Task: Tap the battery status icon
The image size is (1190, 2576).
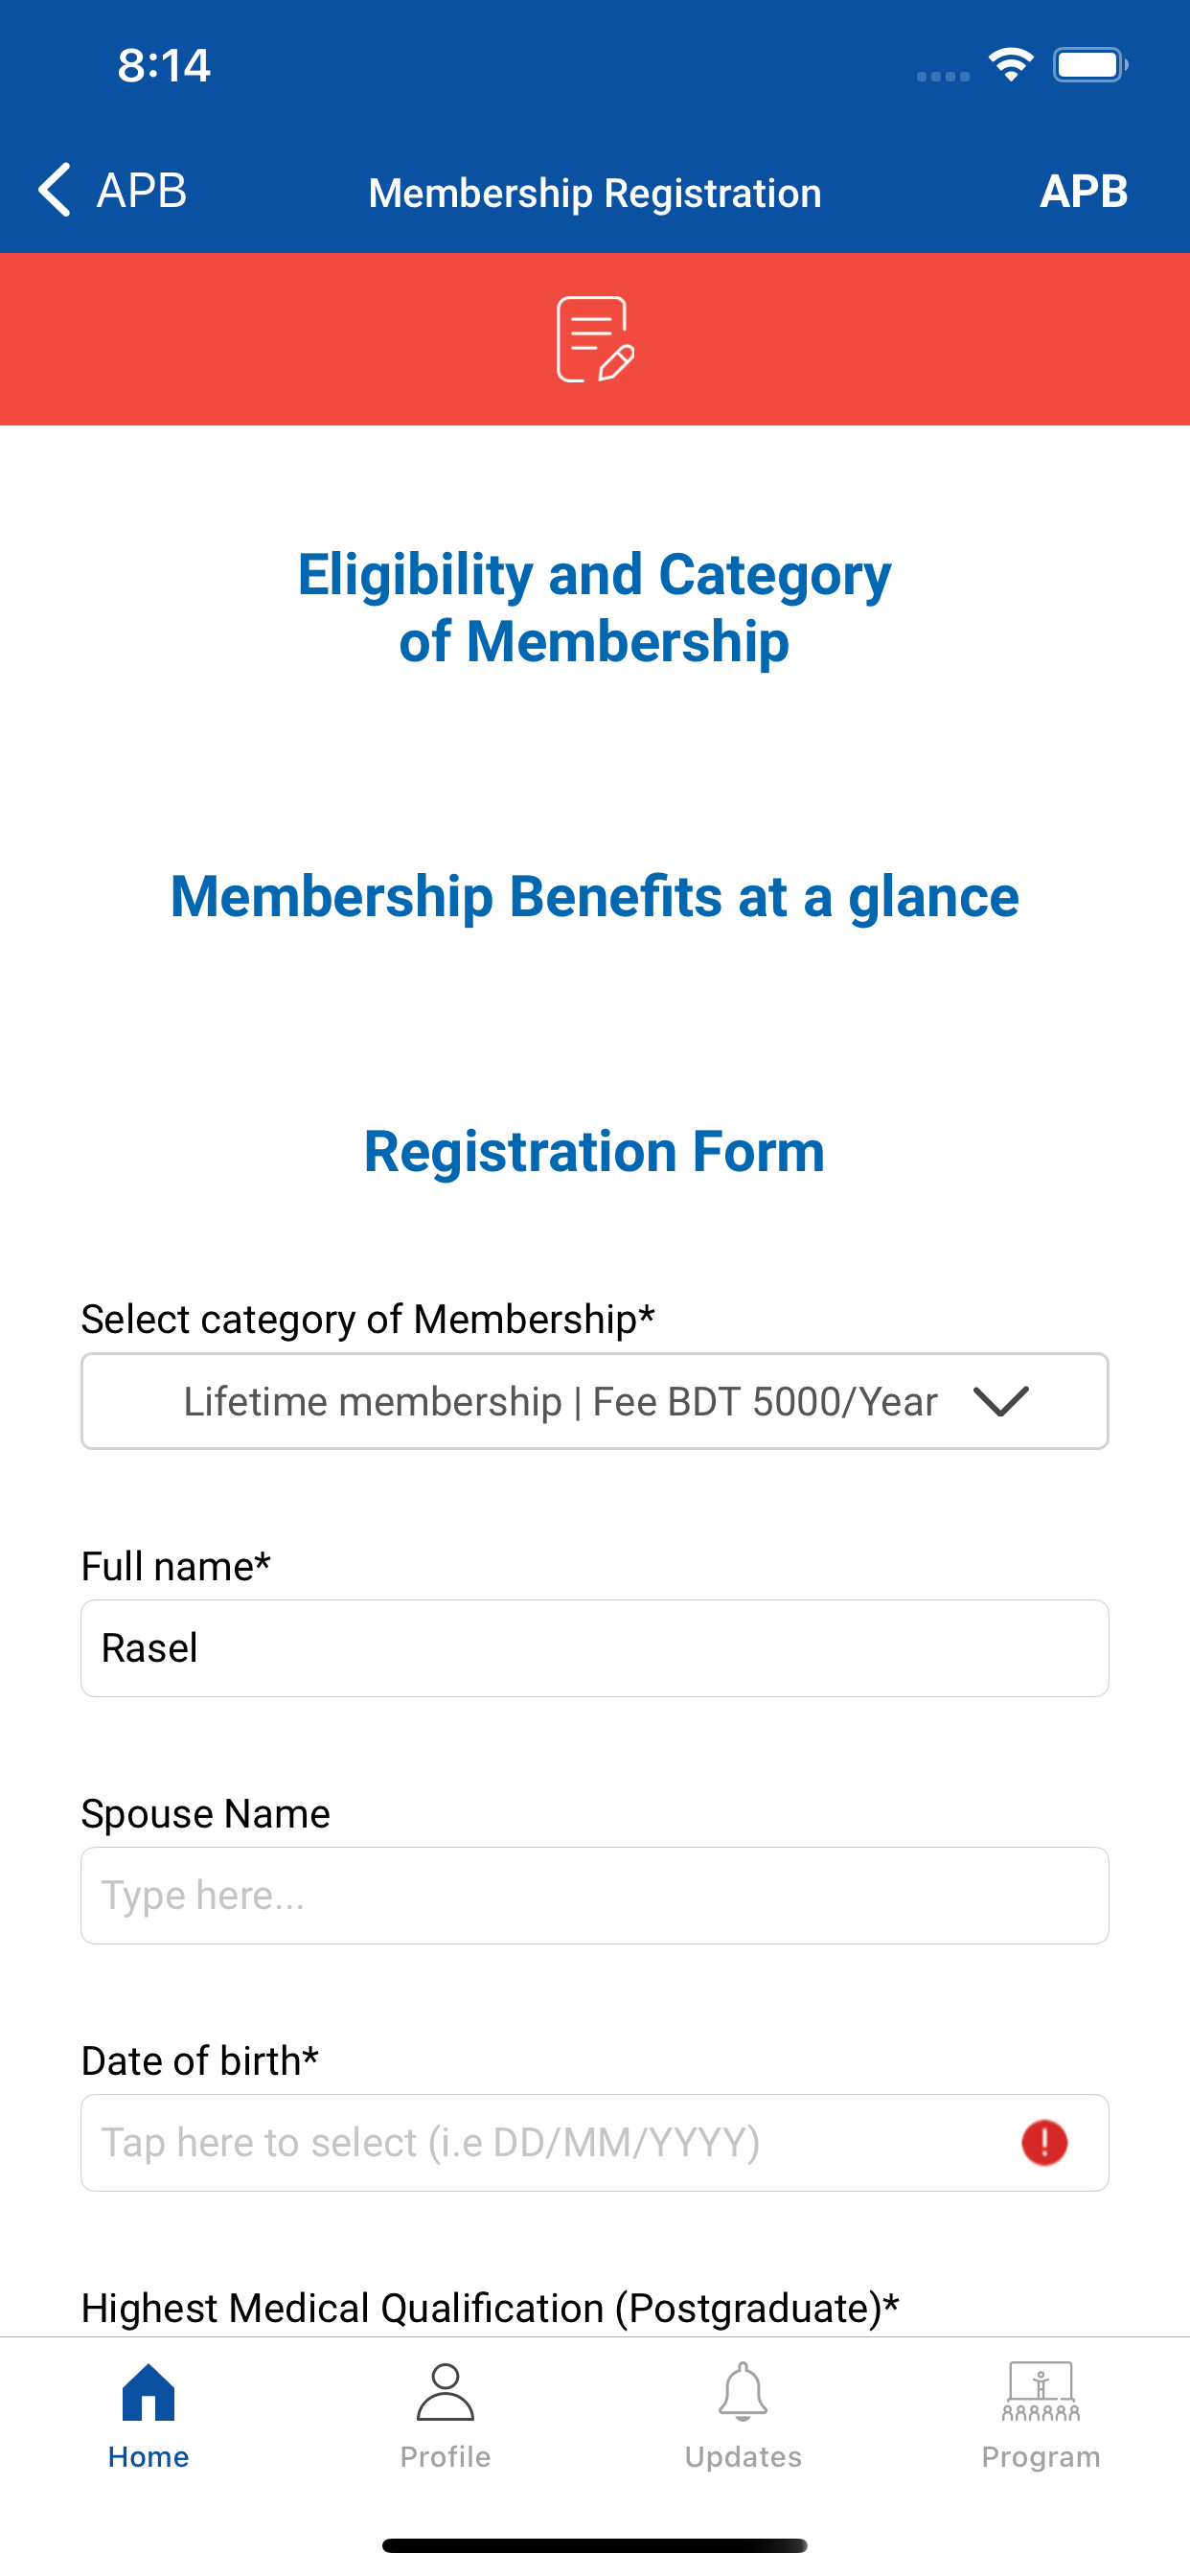Action: click(1090, 65)
